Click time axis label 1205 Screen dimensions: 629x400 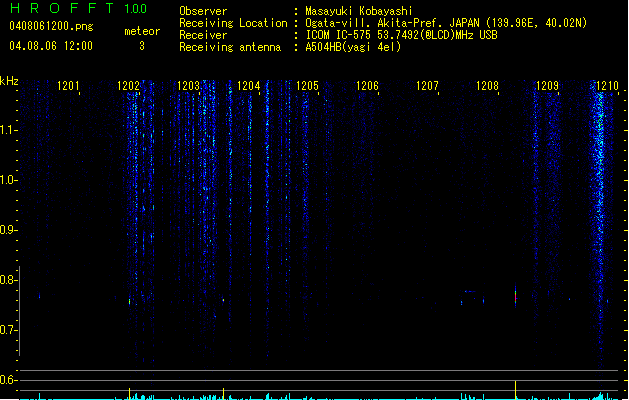click(x=307, y=86)
